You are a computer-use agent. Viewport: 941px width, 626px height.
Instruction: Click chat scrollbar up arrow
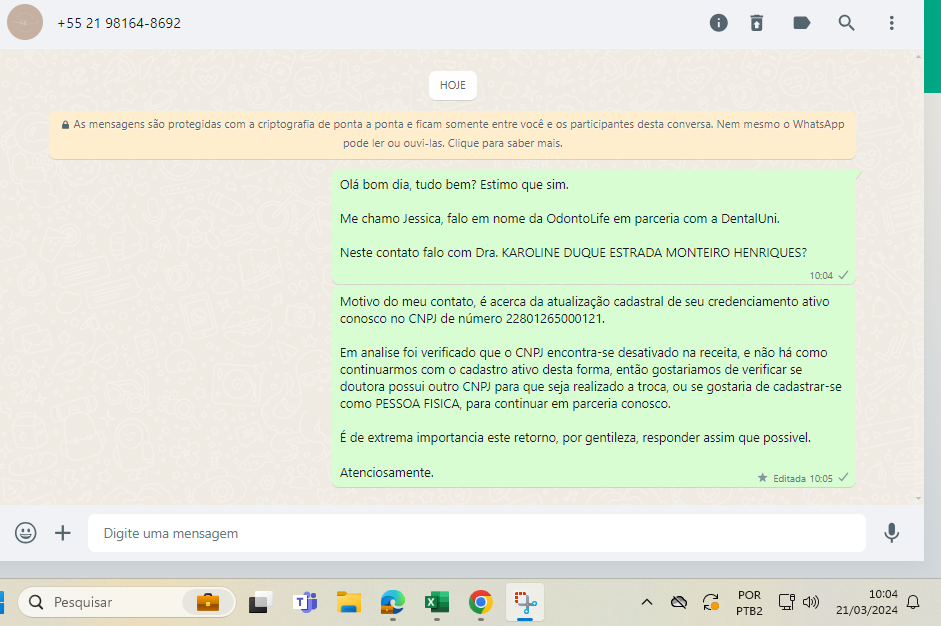[918, 57]
